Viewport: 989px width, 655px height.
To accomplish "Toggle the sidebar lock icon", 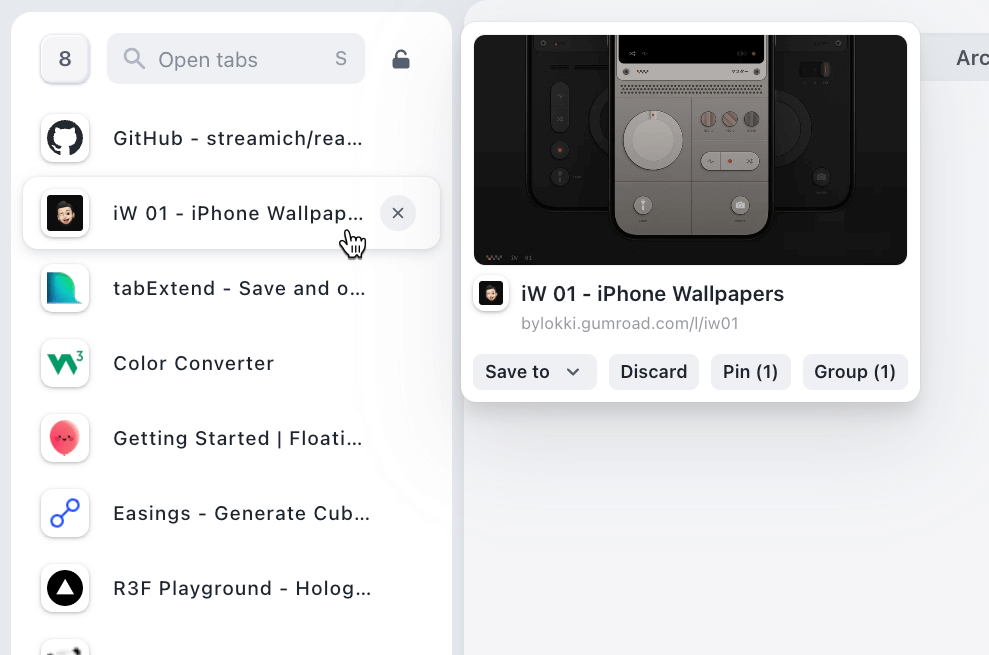I will click(x=400, y=59).
